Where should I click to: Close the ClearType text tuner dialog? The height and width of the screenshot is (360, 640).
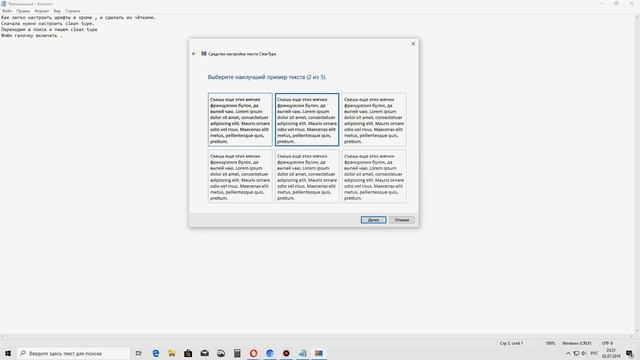pos(413,43)
